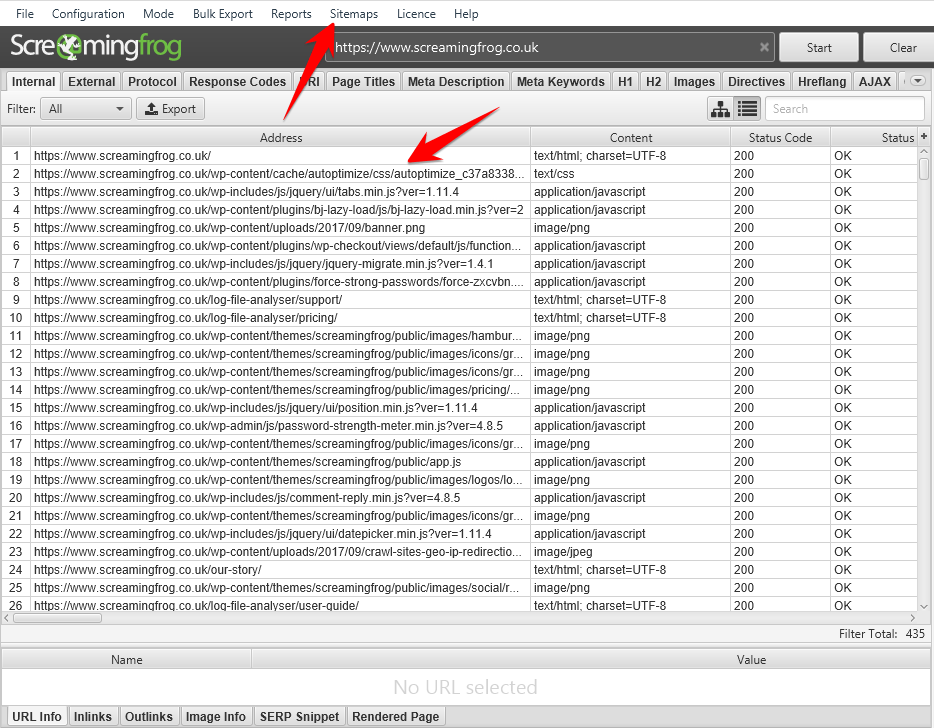Screen dimensions: 934x728
Task: Select row 1 https://www.screamingfrog.co.uk/
Action: [x=459, y=155]
